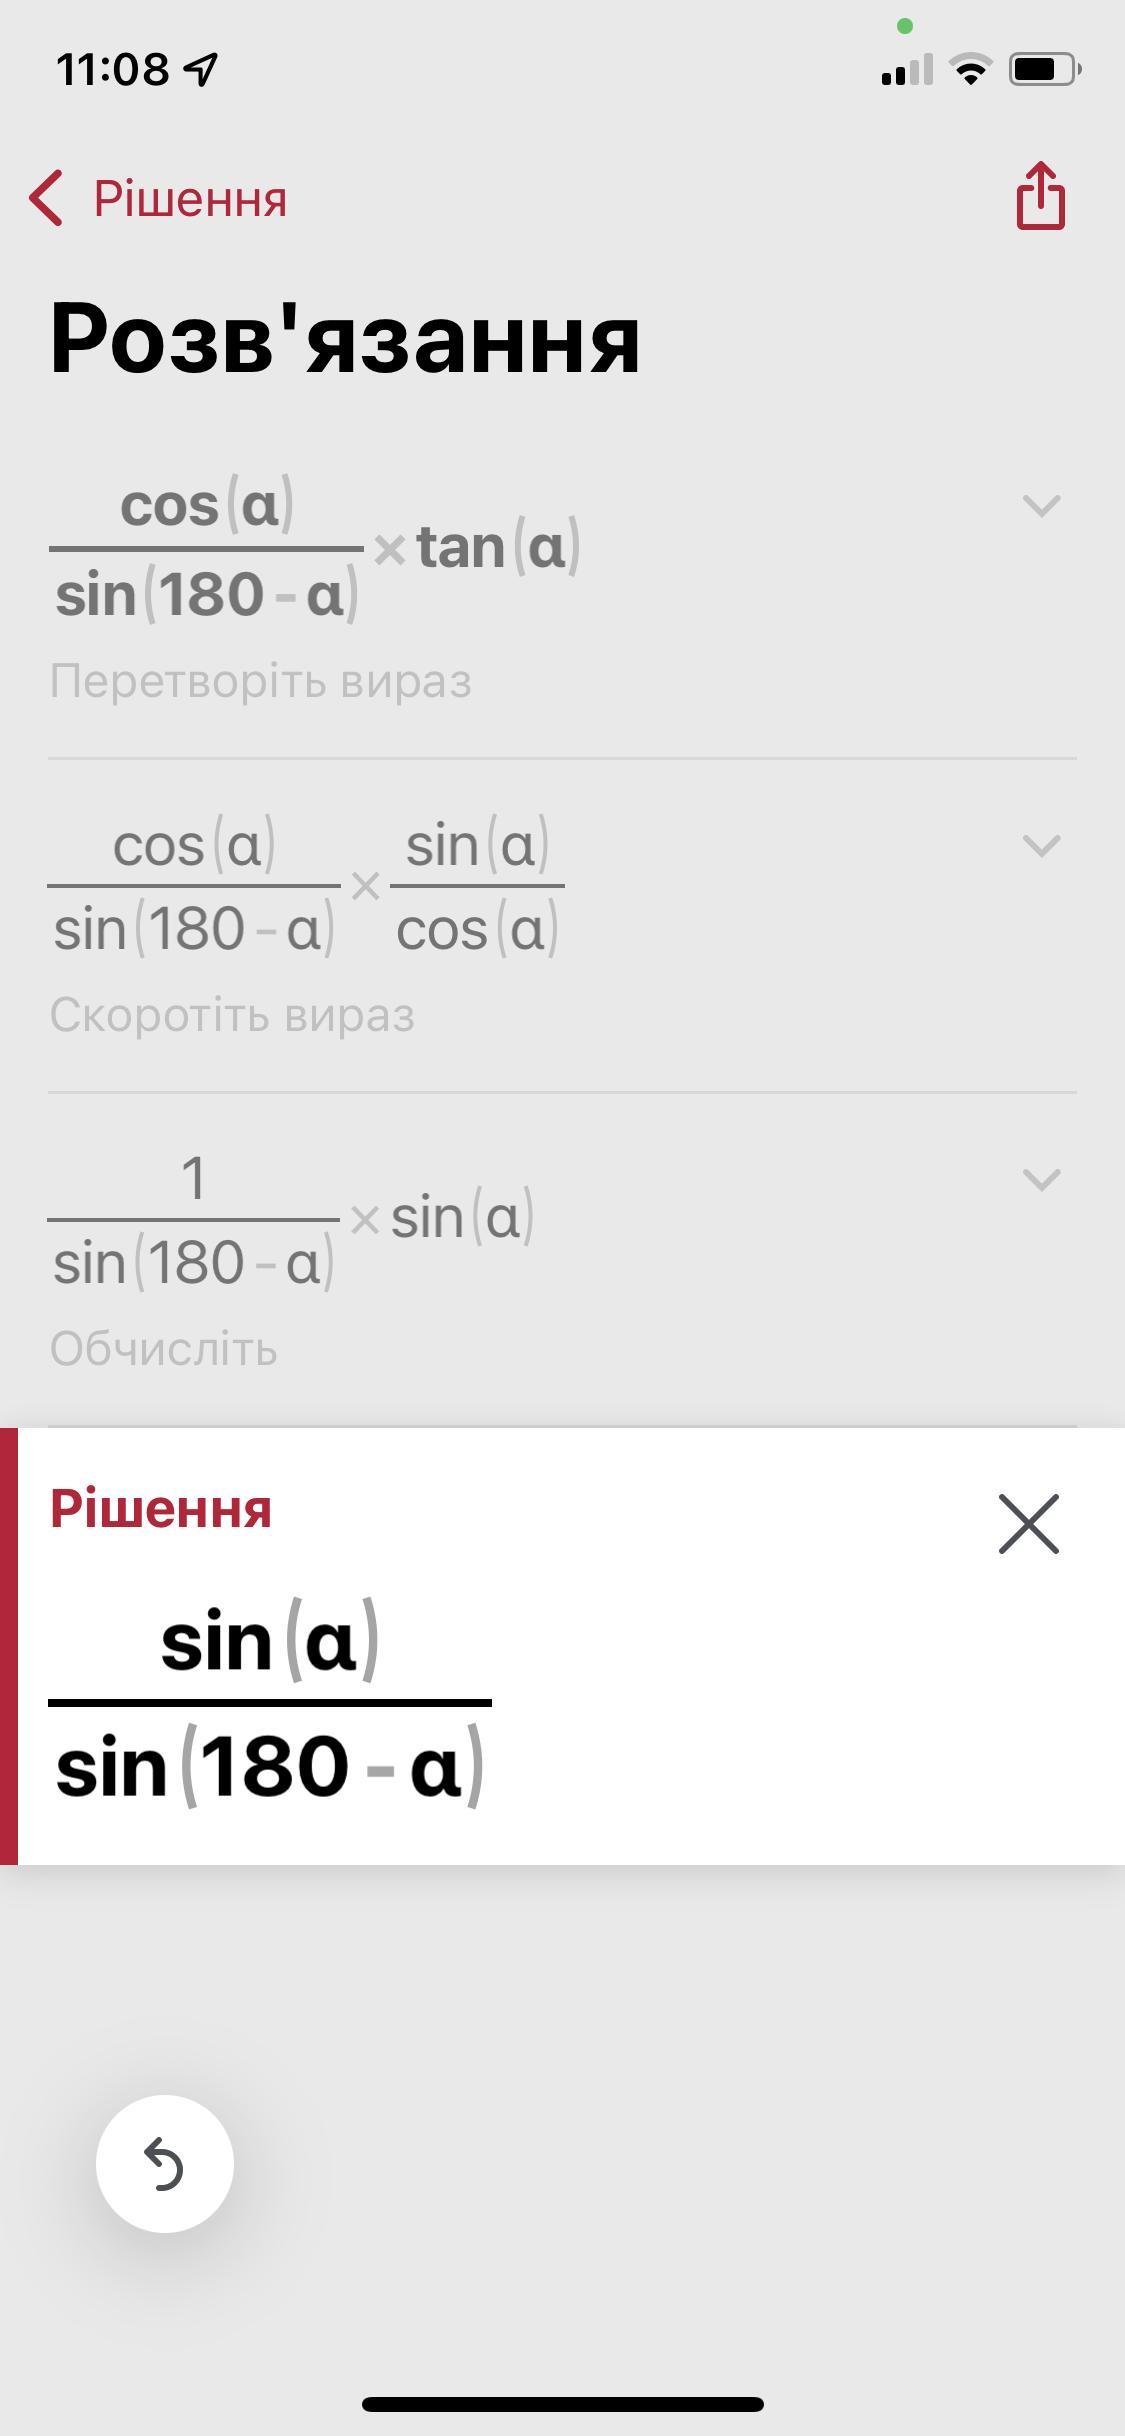Tap the round undo arrow button
Viewport: 1125px width, 2436px height.
click(165, 2164)
